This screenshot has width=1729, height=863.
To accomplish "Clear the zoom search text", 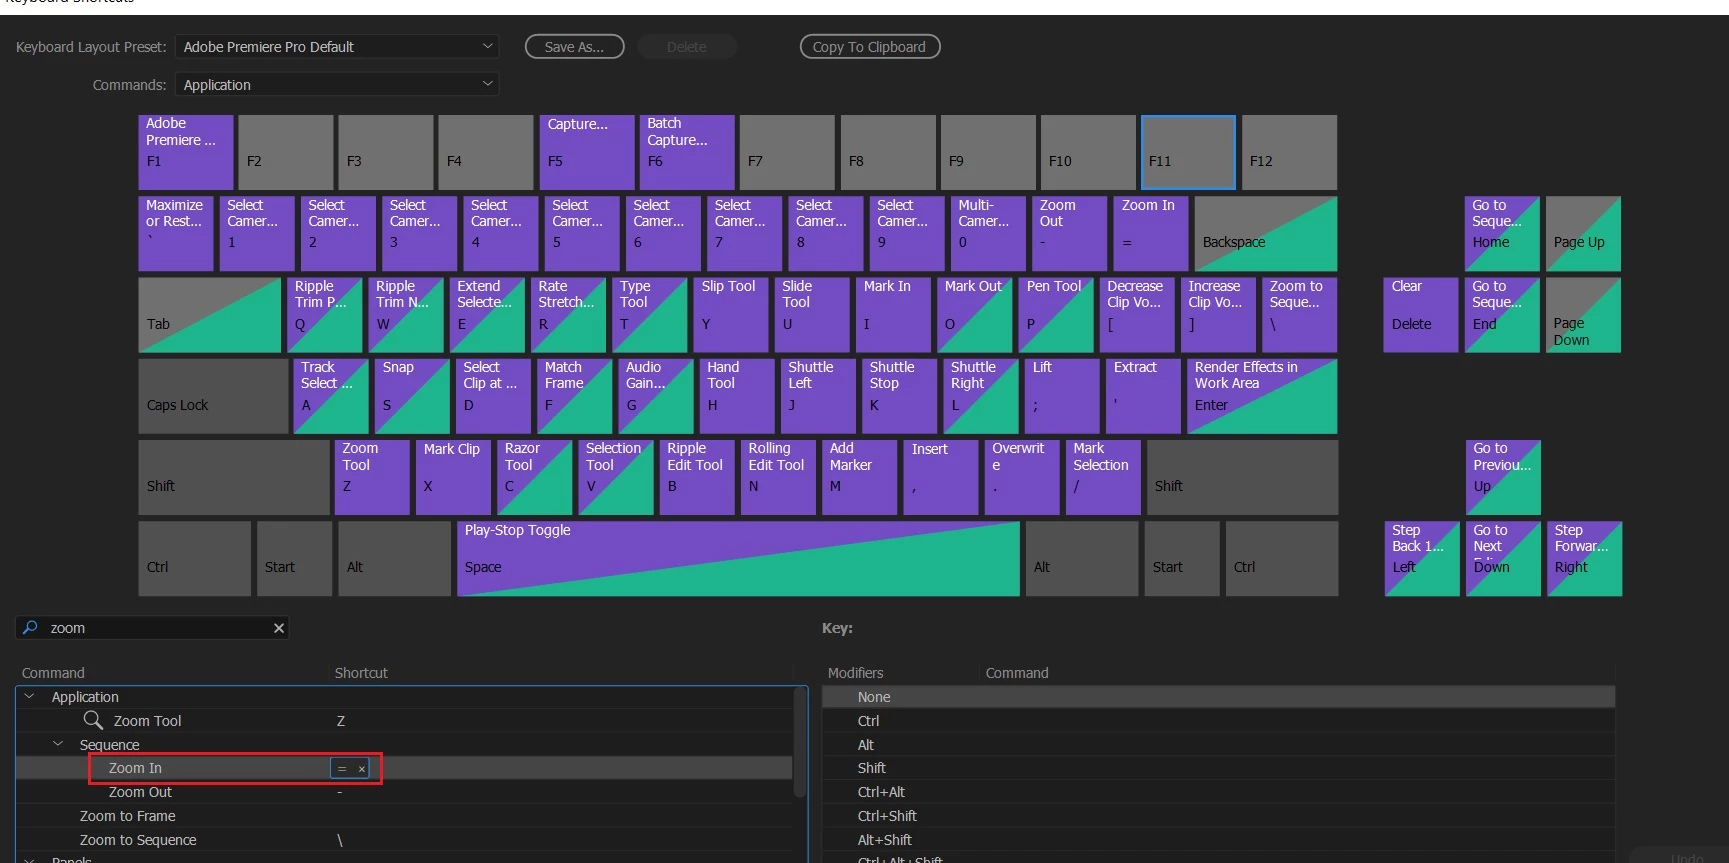I will 279,628.
